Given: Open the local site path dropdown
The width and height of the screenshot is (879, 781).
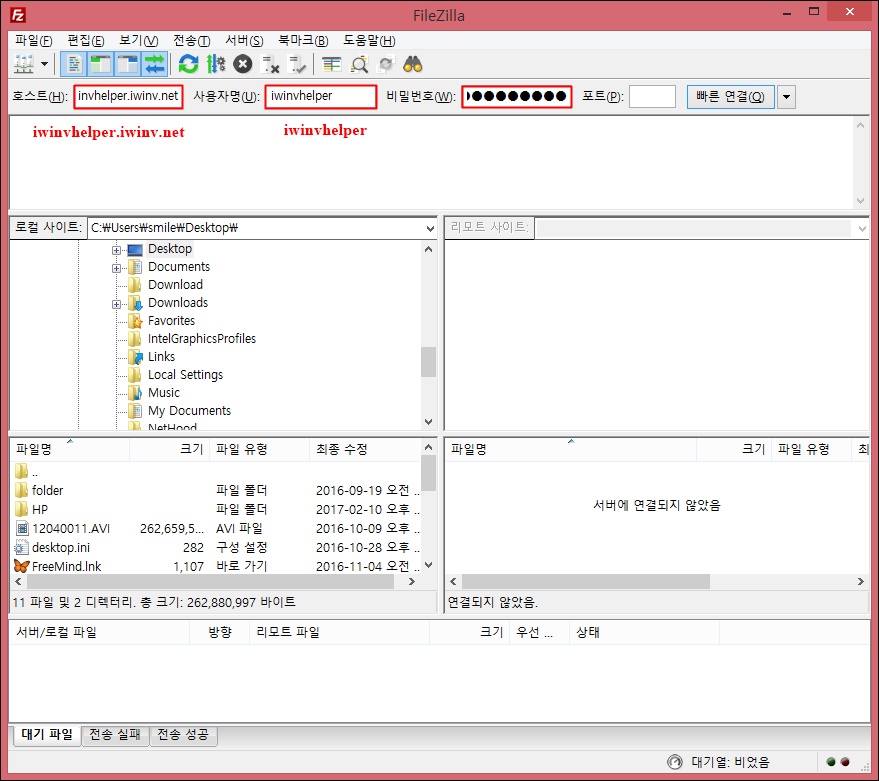Looking at the screenshot, I should click(430, 228).
